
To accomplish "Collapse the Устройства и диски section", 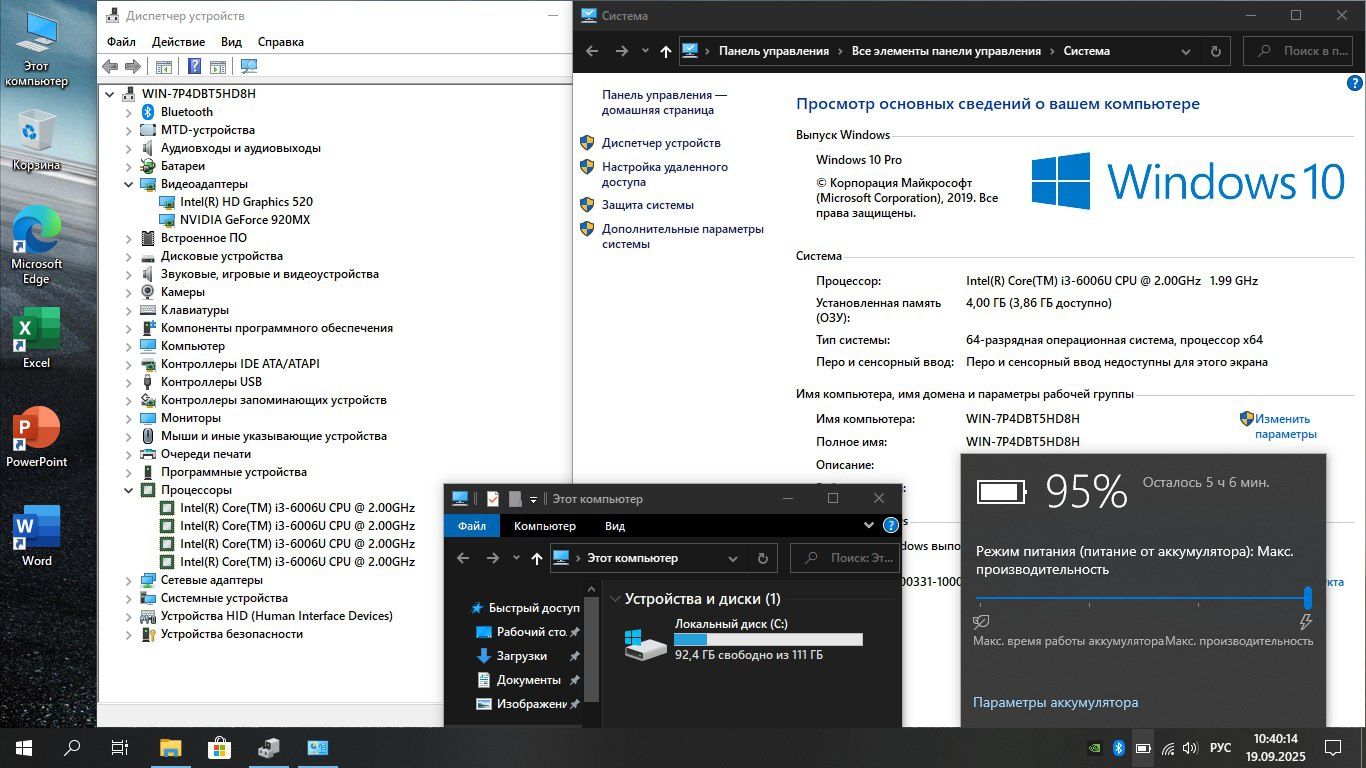I will point(614,599).
